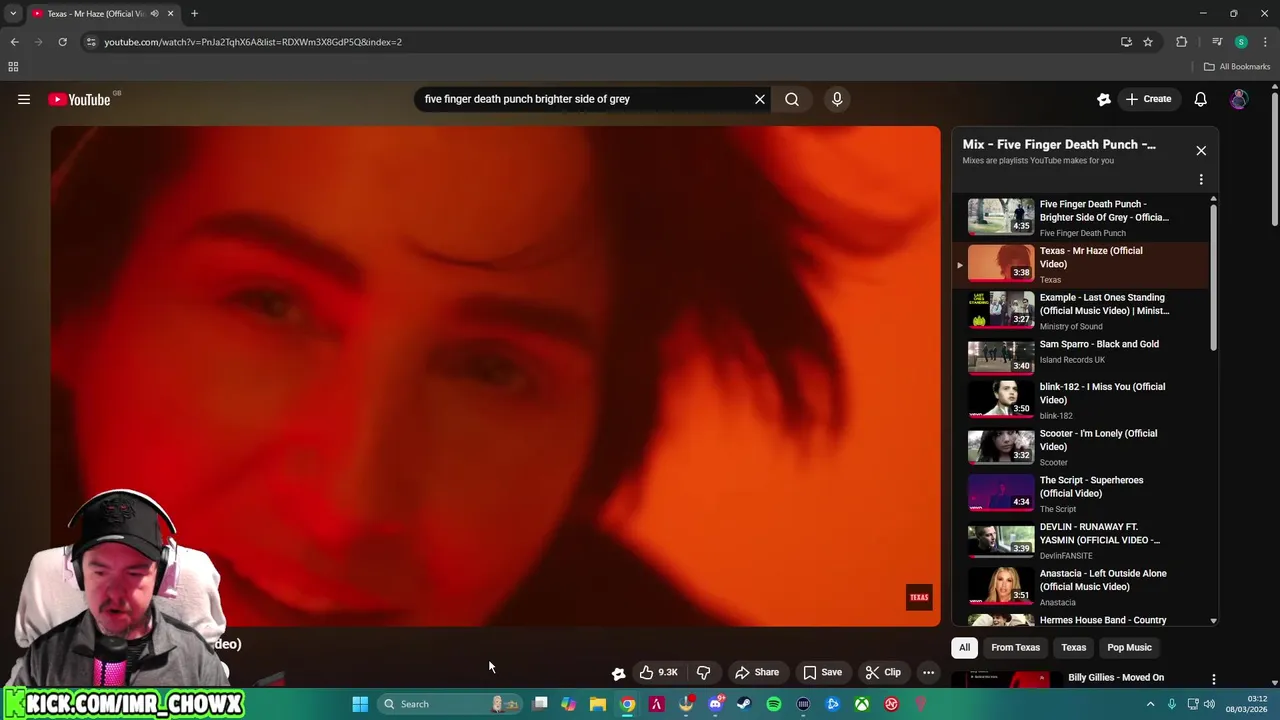Select the Pop Music filter chip
This screenshot has height=720, width=1280.
(1129, 647)
